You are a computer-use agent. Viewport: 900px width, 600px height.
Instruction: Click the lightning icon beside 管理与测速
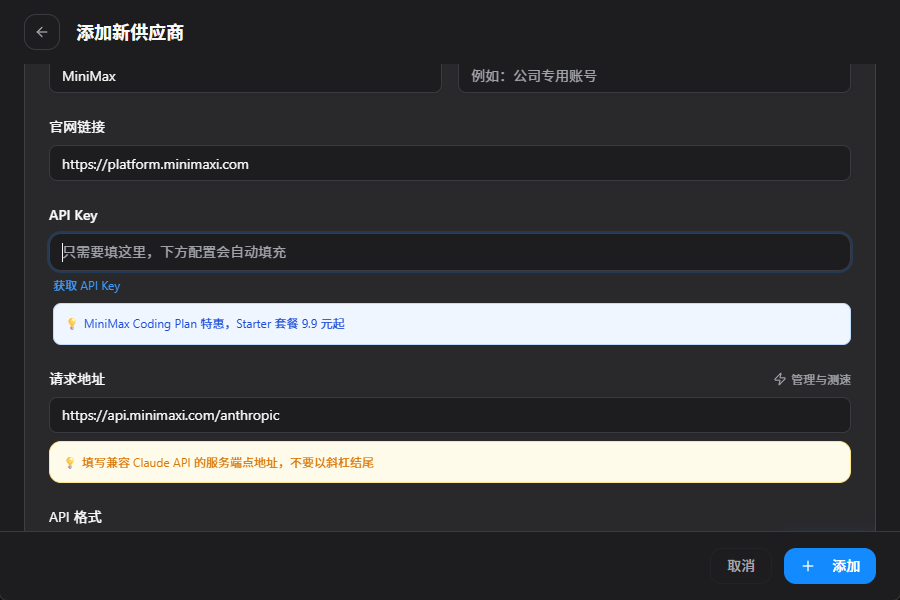(780, 380)
